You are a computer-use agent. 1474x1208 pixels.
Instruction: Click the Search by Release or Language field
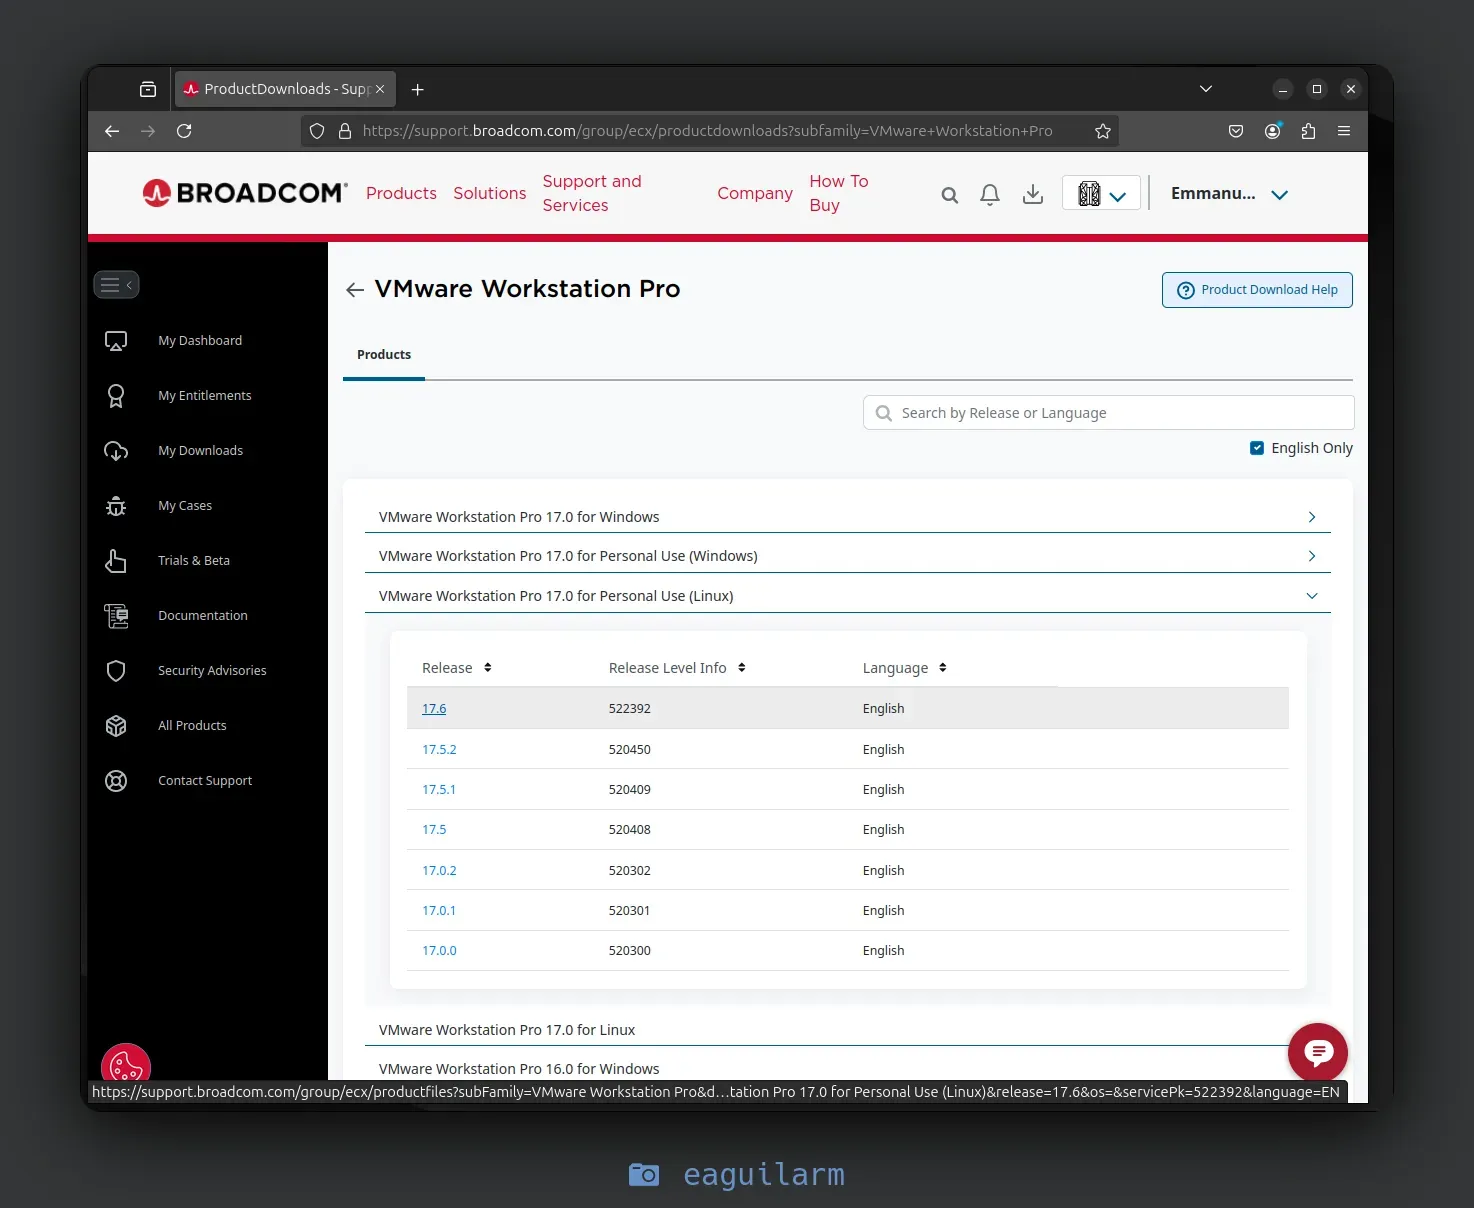pyautogui.click(x=1106, y=412)
